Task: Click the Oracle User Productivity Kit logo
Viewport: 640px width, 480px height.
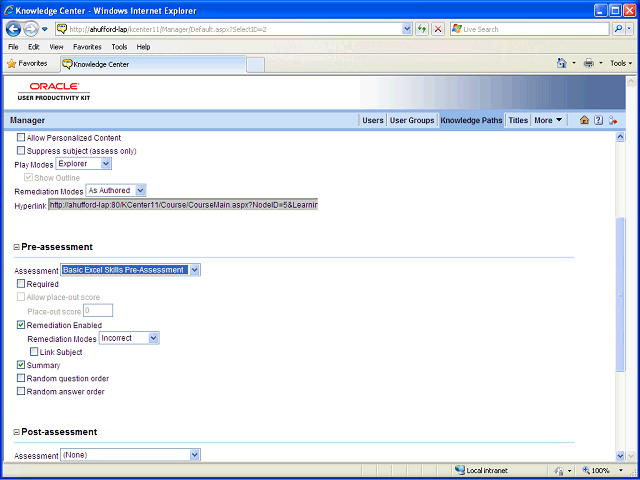Action: coord(54,92)
